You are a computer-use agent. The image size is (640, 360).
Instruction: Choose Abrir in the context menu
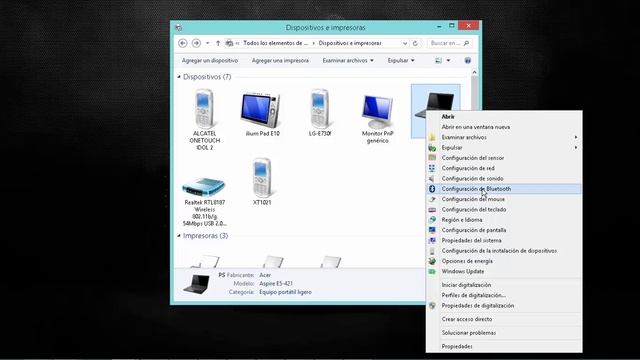click(x=447, y=116)
